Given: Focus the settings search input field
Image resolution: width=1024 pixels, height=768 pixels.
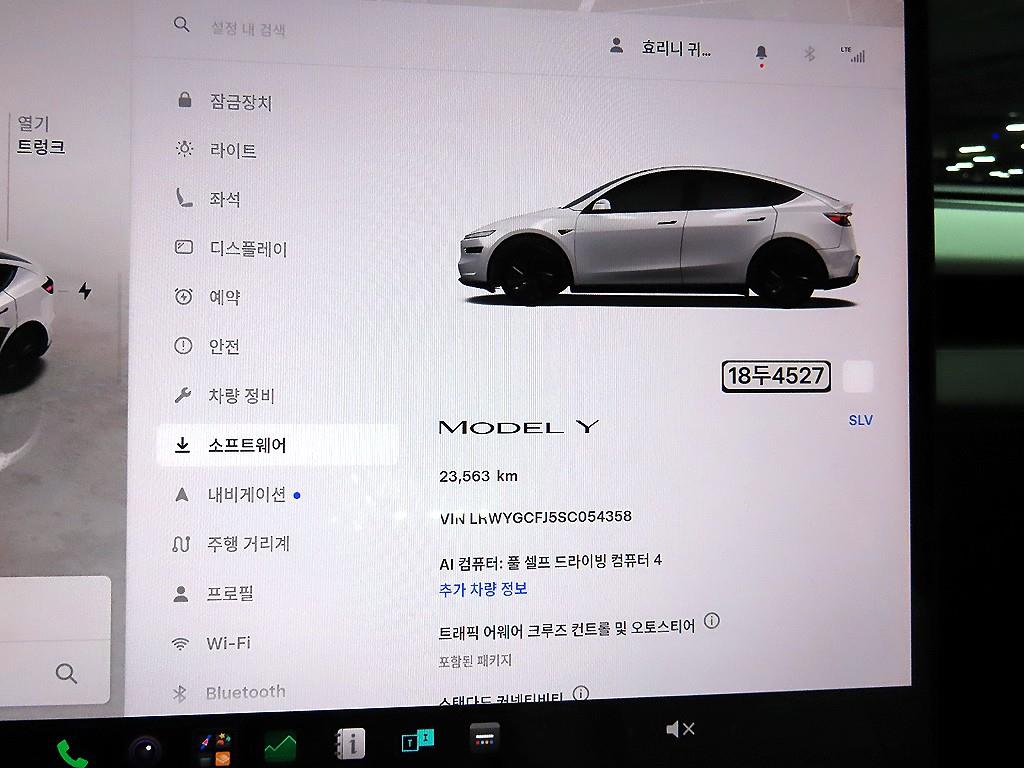Looking at the screenshot, I should (x=248, y=29).
